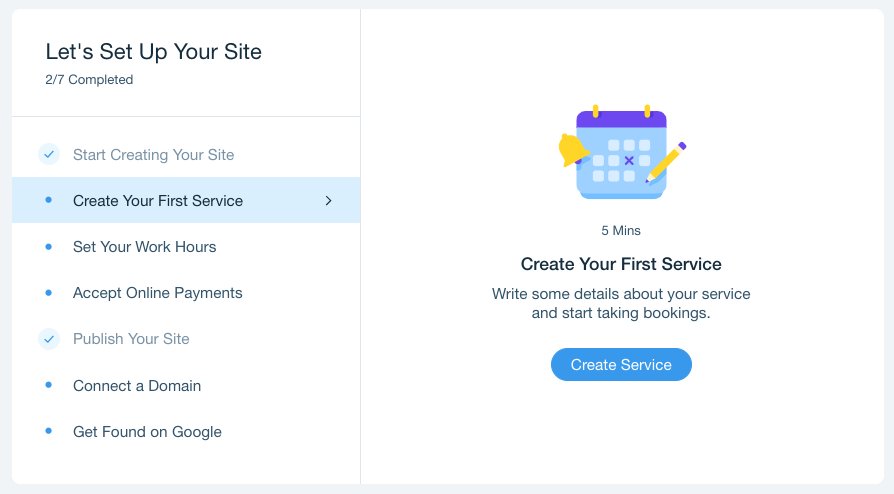Expand chevron on Create Your First Service
The width and height of the screenshot is (894, 494).
click(328, 201)
